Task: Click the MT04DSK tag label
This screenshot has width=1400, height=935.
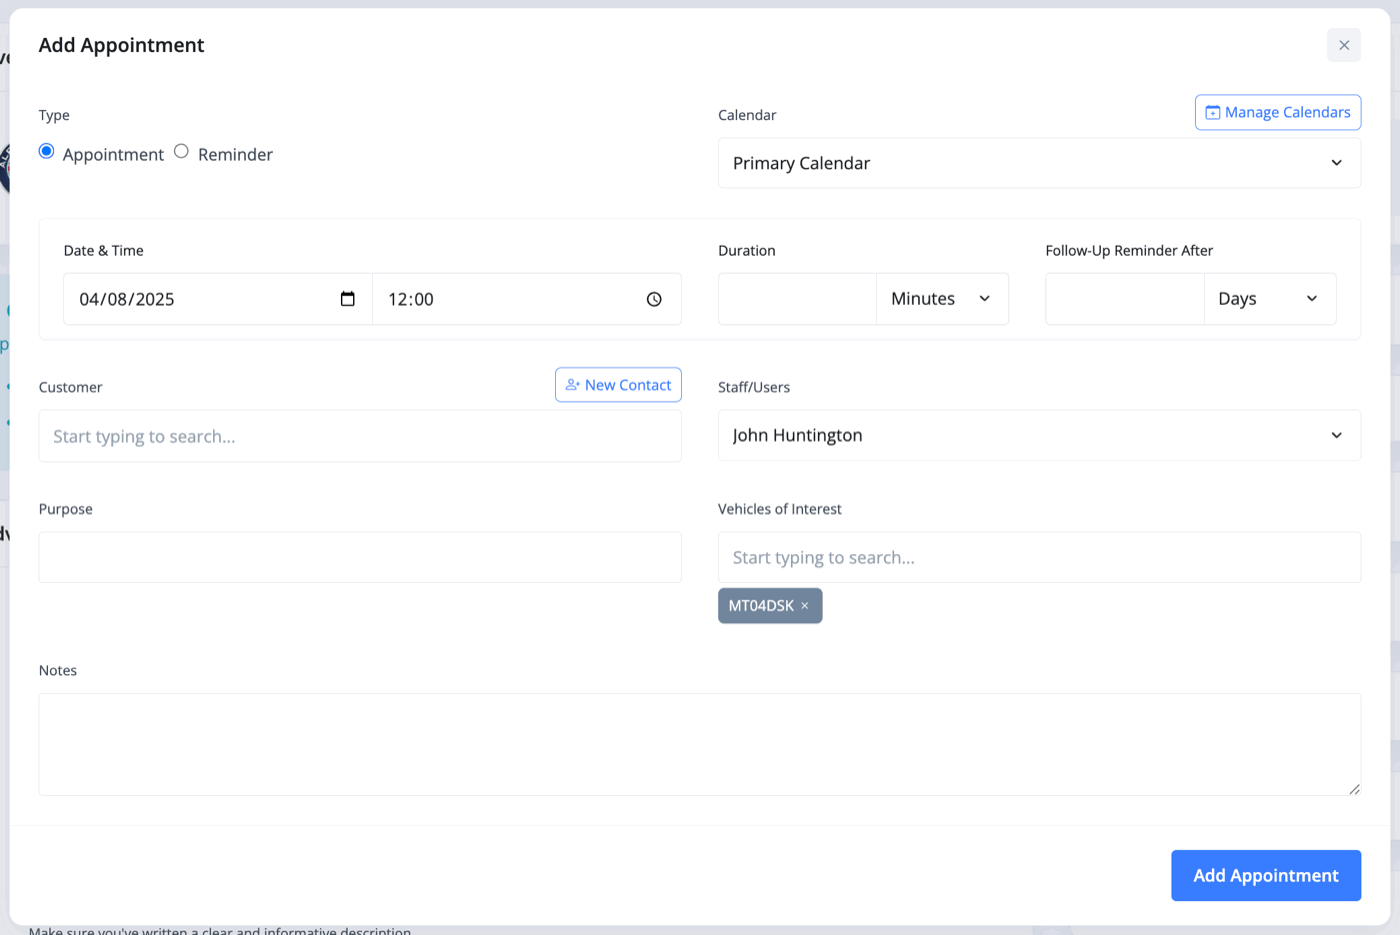Action: coord(761,606)
